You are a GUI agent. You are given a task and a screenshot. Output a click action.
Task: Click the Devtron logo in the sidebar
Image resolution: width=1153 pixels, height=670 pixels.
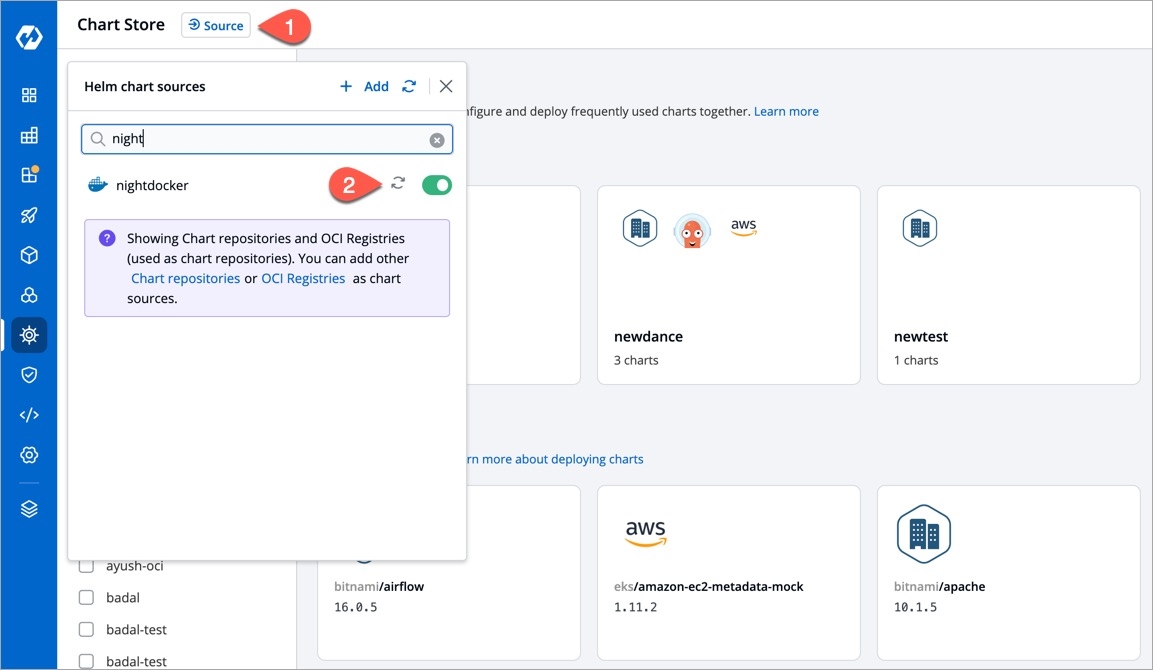point(29,37)
